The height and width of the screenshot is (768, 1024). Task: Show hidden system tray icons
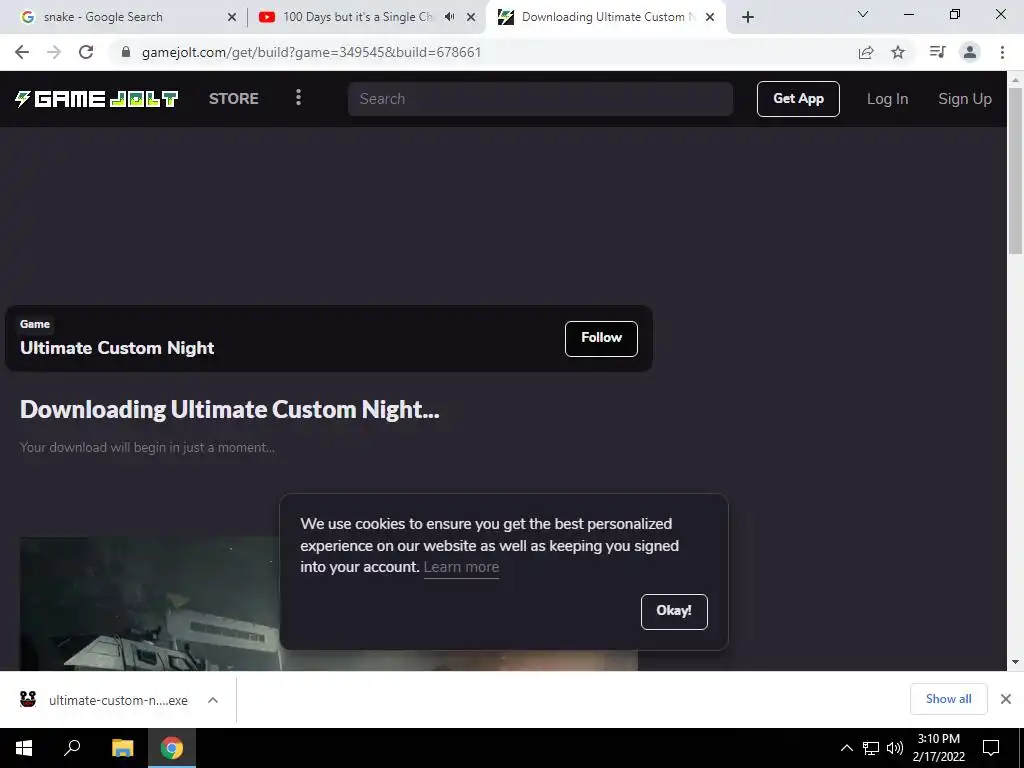point(846,748)
